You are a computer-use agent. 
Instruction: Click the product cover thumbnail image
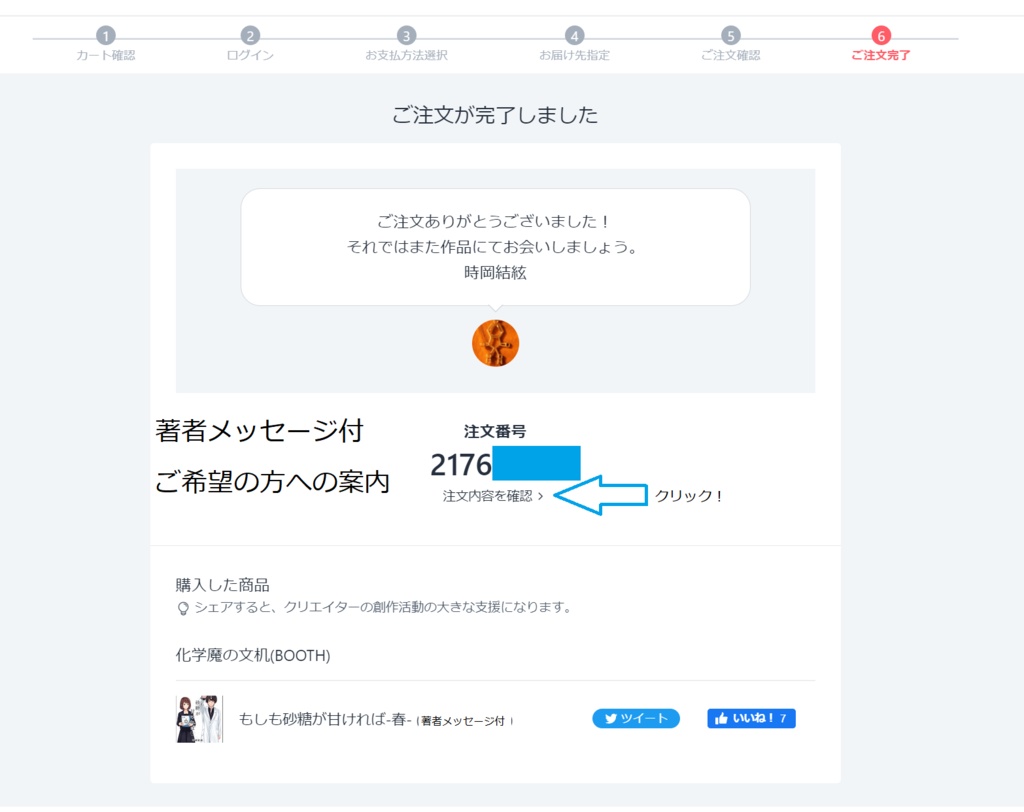[201, 718]
